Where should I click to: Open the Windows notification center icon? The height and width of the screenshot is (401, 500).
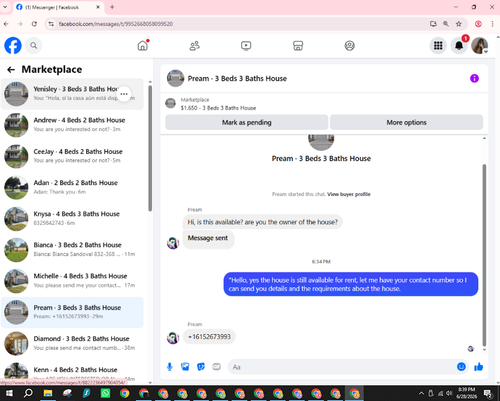click(488, 393)
